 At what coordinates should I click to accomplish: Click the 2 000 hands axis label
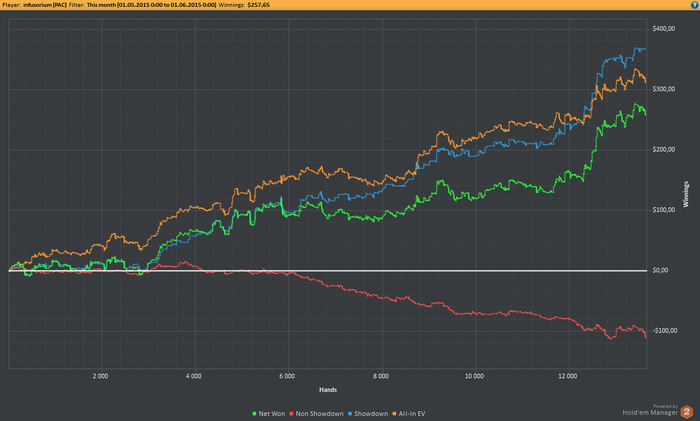(100, 376)
